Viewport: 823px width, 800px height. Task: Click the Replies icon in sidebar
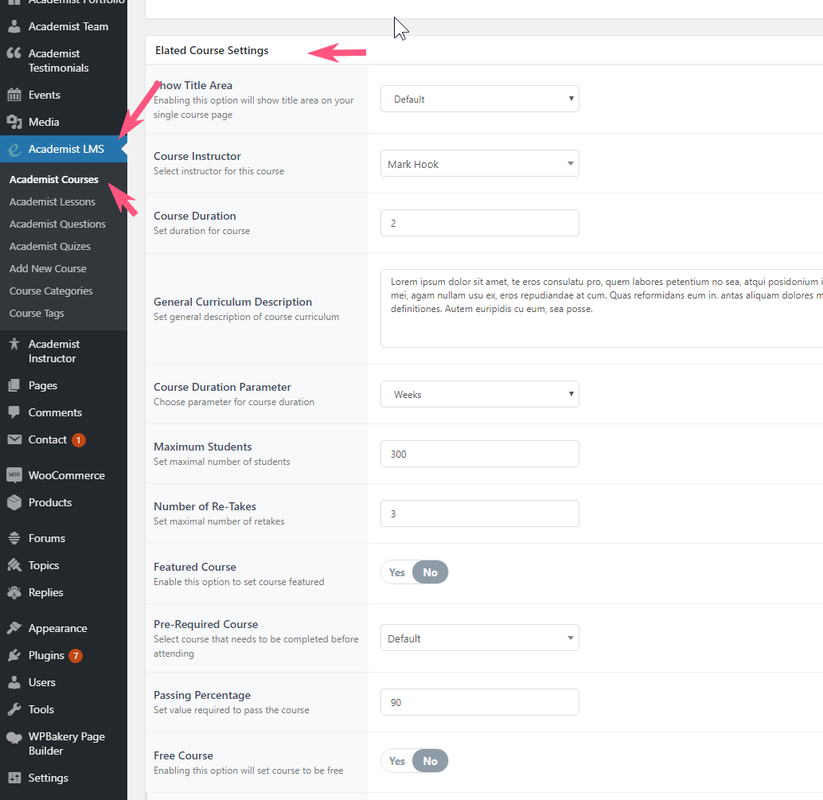pos(14,592)
